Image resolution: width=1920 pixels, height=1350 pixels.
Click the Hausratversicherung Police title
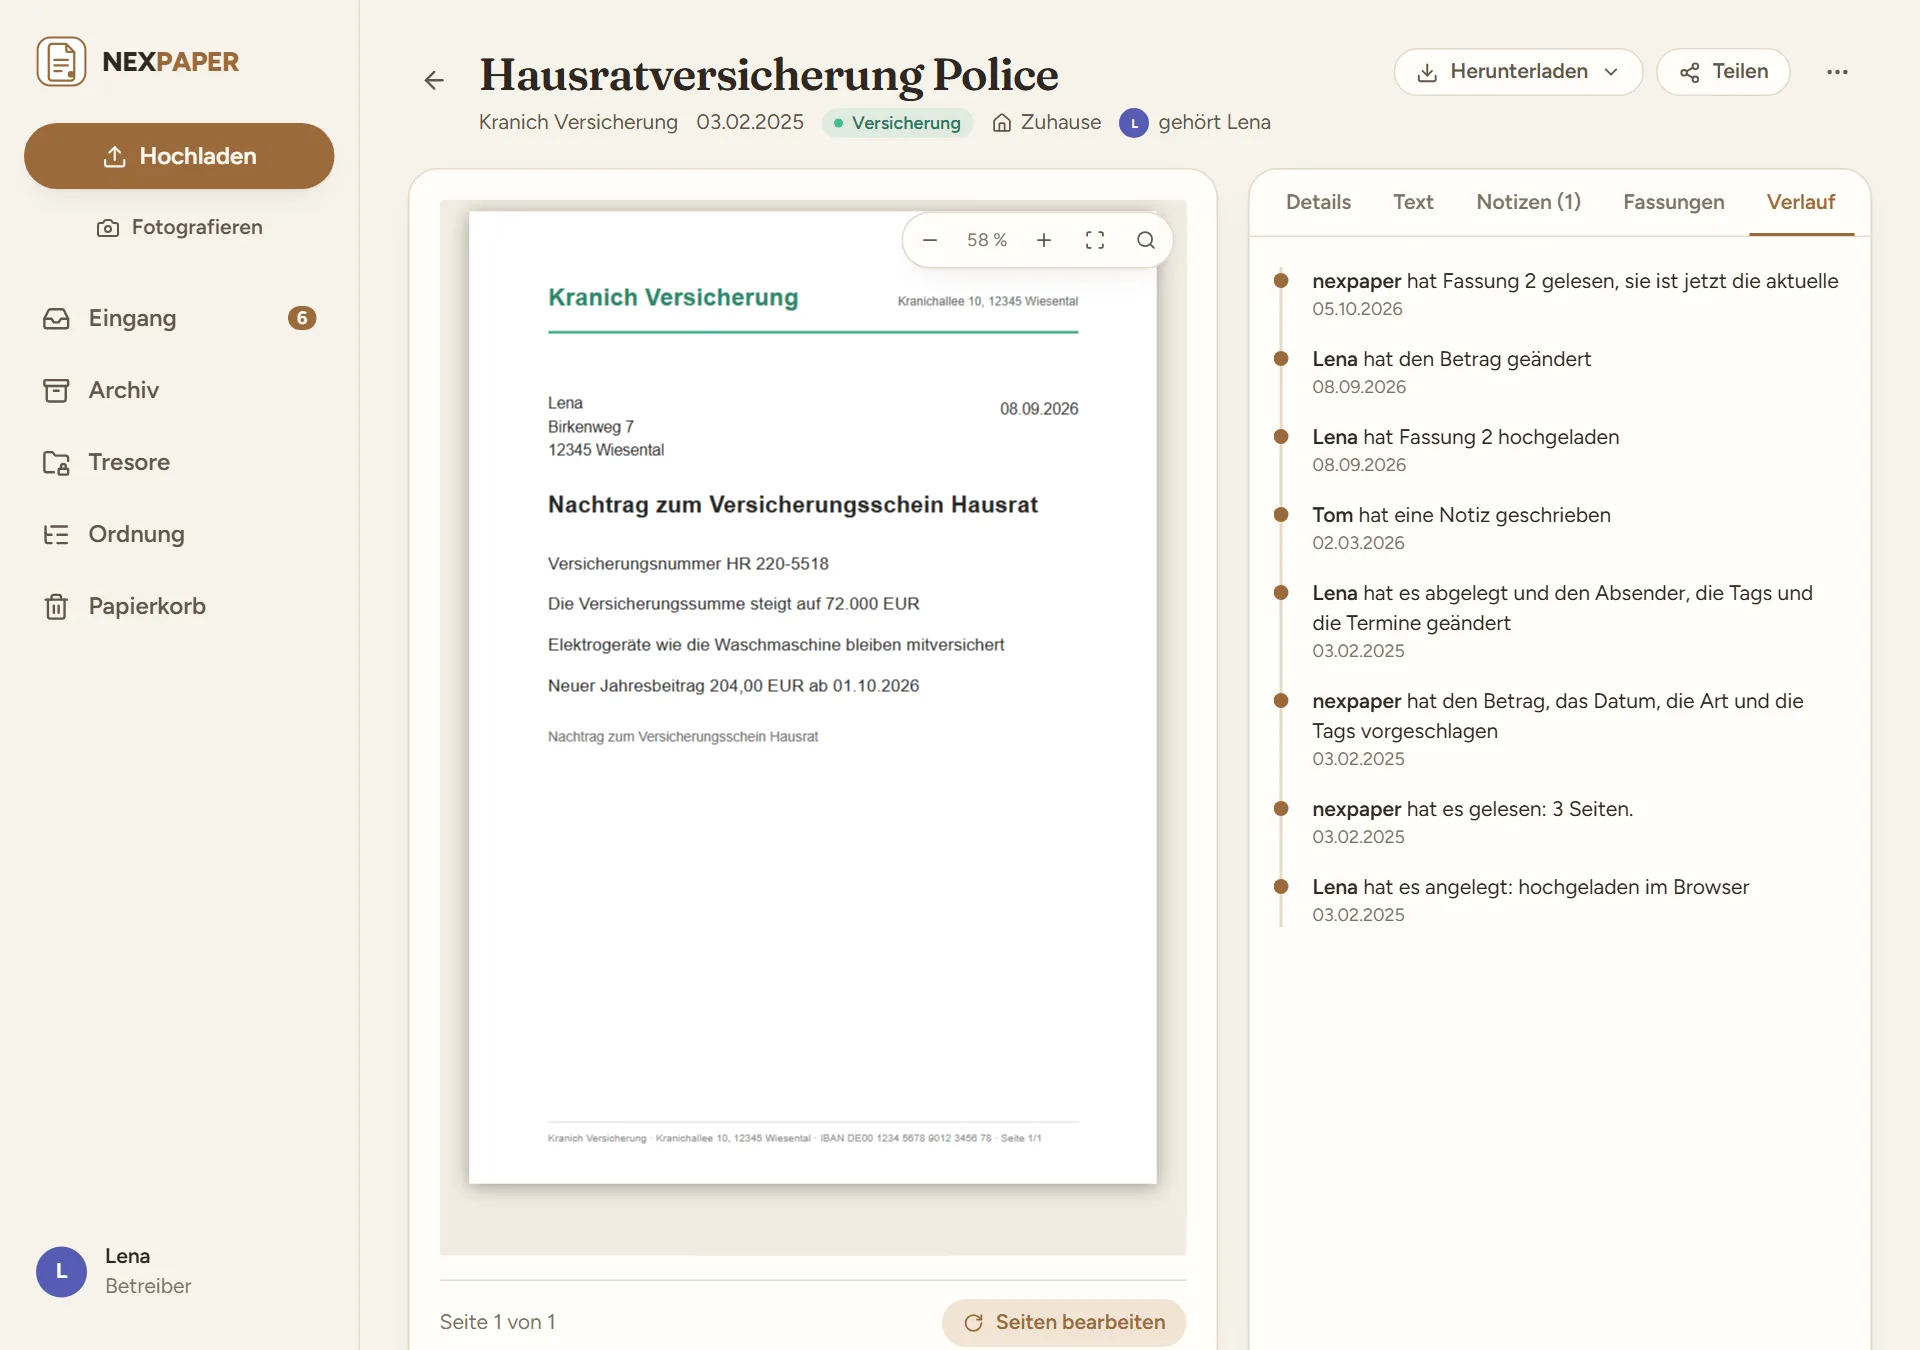click(x=768, y=74)
